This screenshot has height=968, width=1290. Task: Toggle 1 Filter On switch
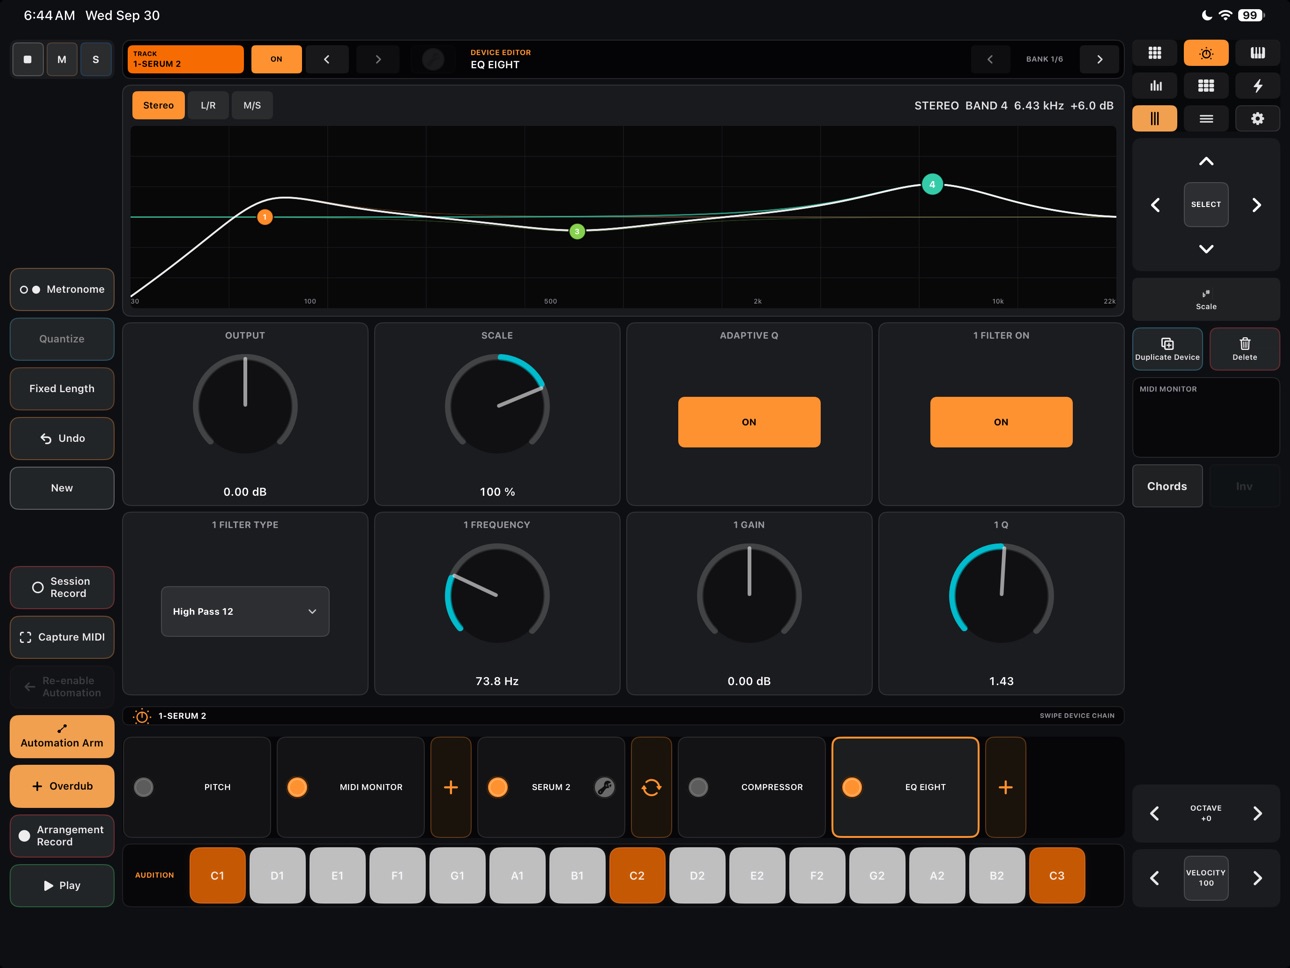pos(1001,422)
